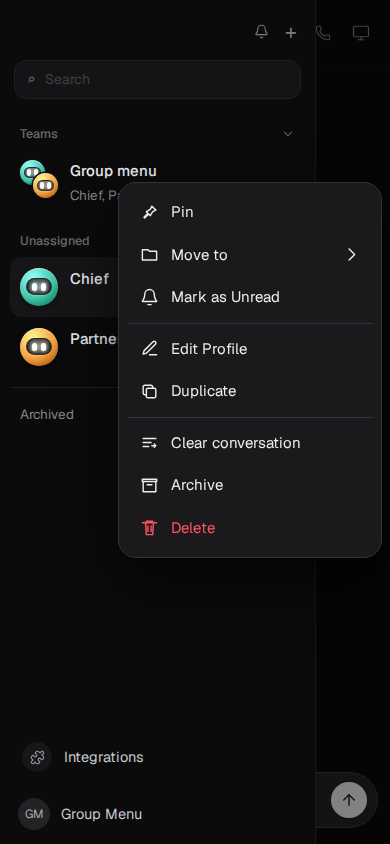Collapse the Teams section chevron
The width and height of the screenshot is (390, 844).
[x=288, y=134]
